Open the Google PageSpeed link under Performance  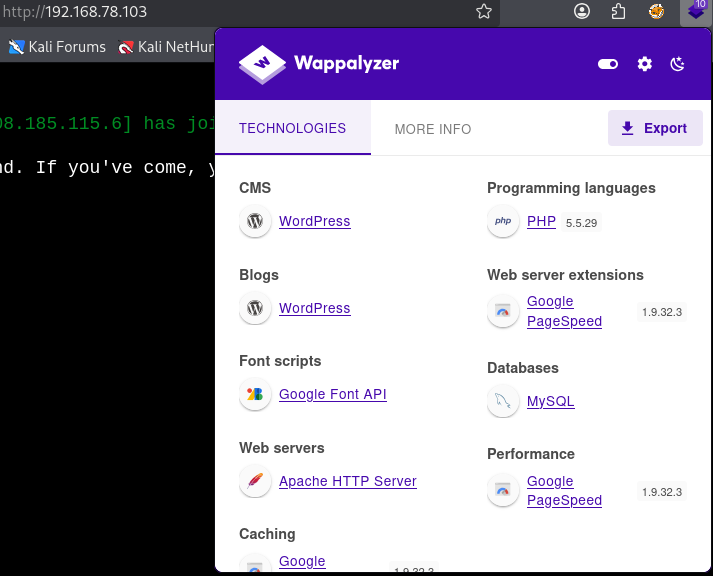coord(564,491)
